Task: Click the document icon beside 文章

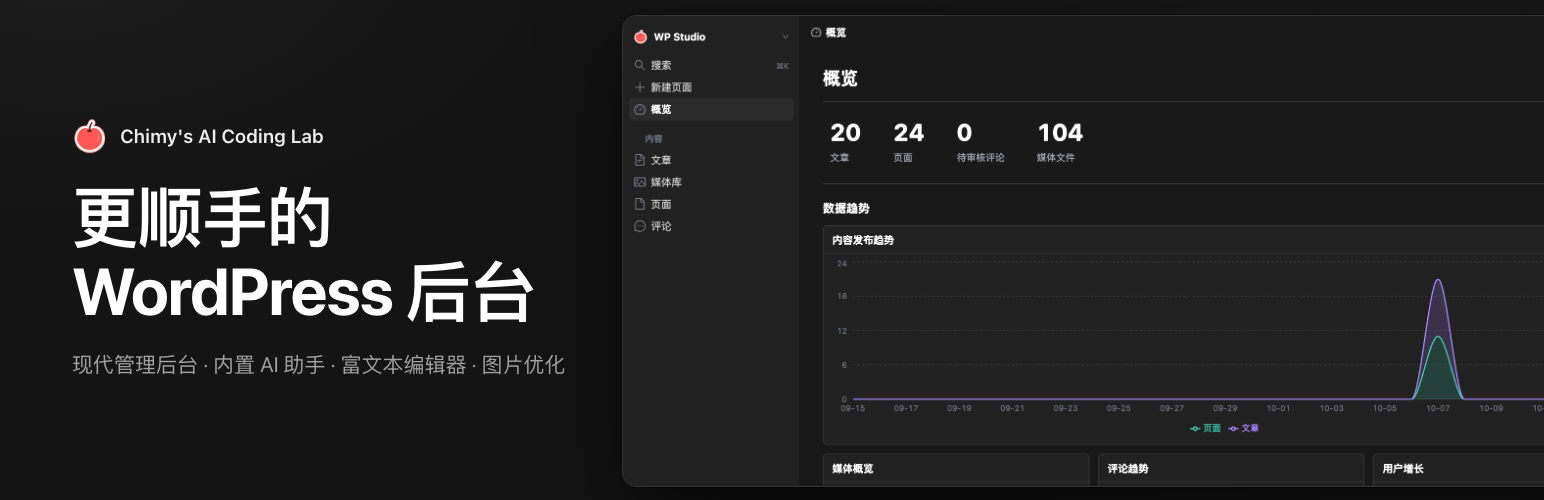Action: click(640, 160)
